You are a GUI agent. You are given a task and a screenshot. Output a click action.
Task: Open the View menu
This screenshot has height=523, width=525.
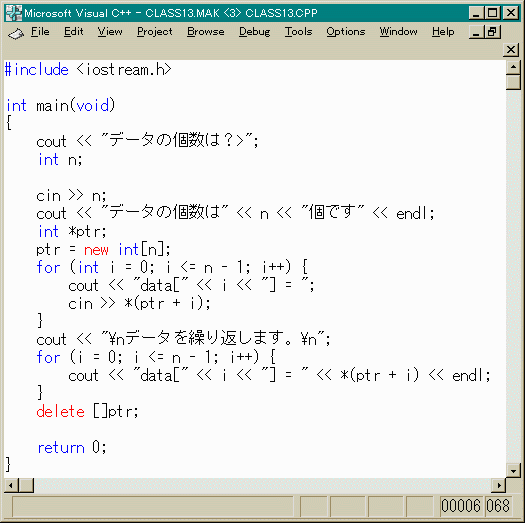point(110,32)
